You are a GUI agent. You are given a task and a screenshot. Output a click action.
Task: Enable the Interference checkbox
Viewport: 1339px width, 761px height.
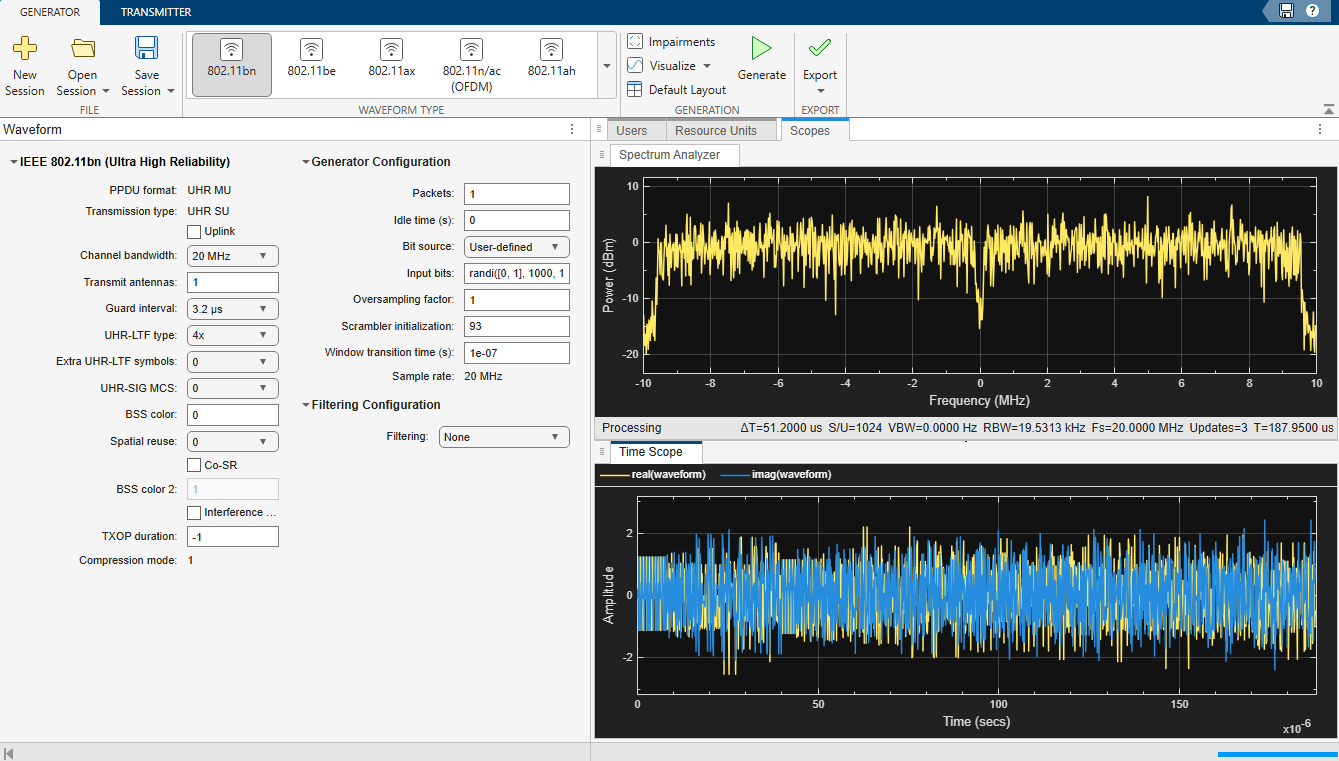coord(194,513)
